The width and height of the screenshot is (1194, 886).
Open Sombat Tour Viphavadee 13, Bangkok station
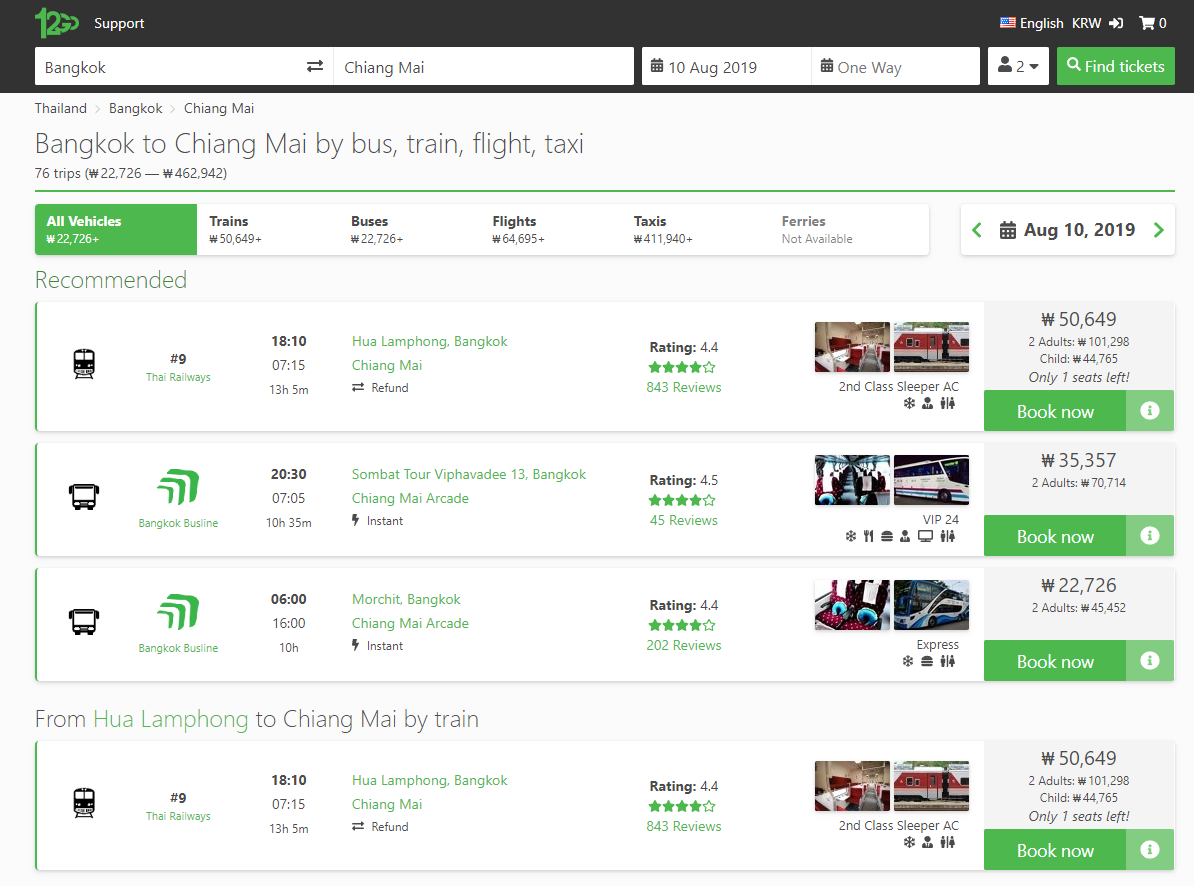point(469,474)
